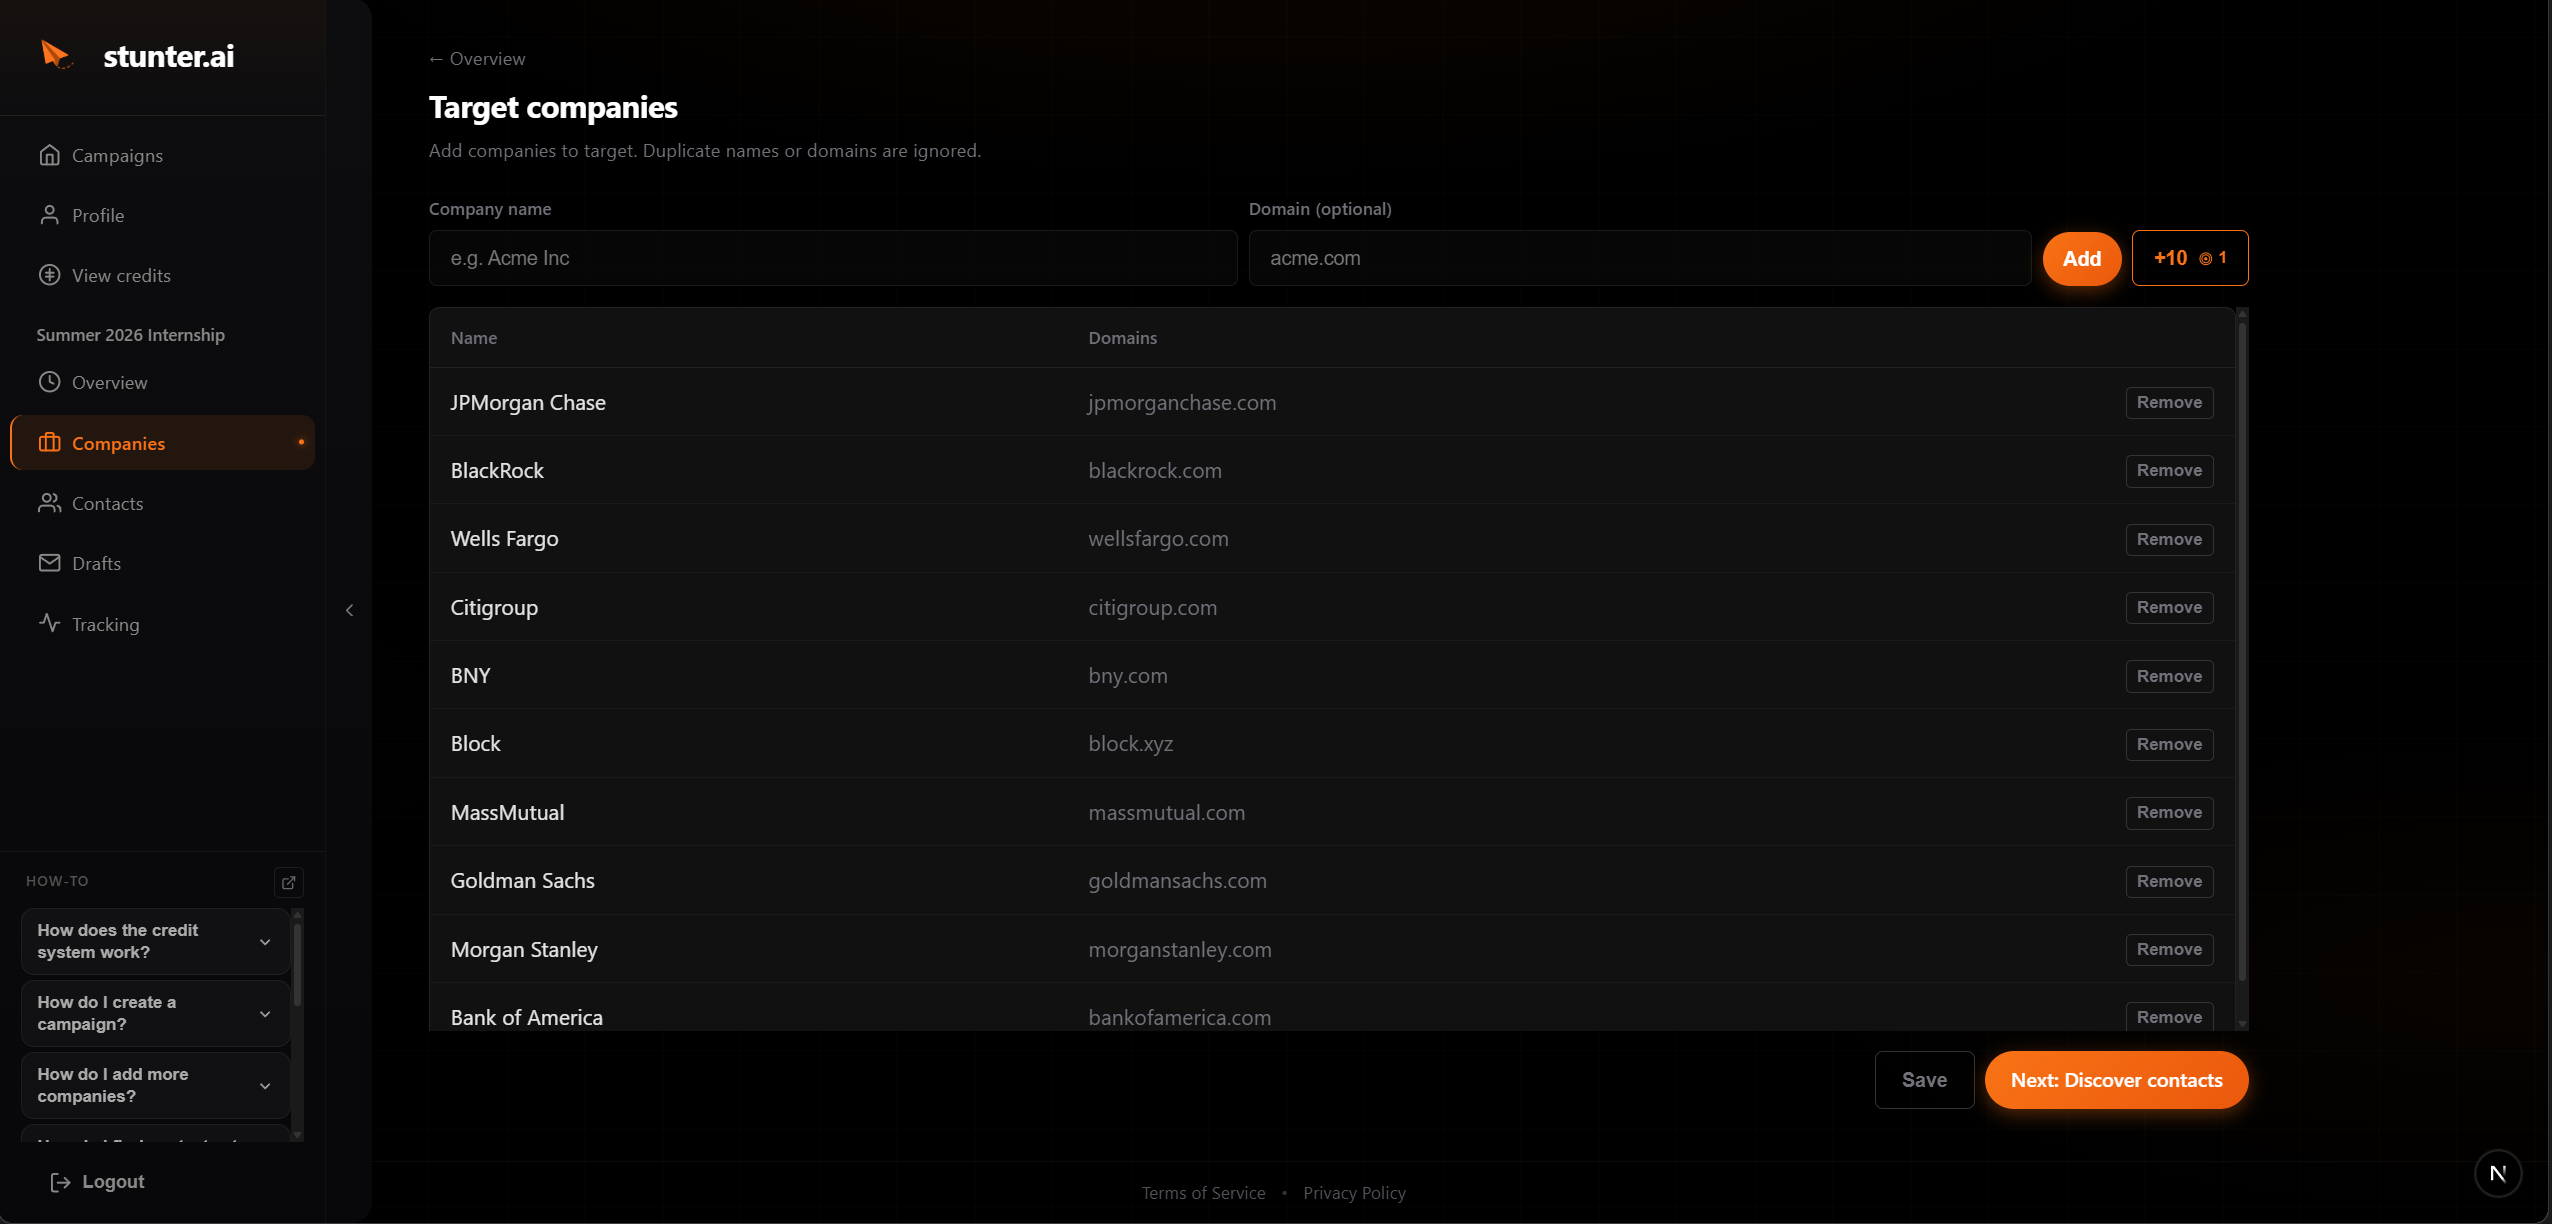Open How-To in external window icon
2552x1224 pixels.
(289, 882)
